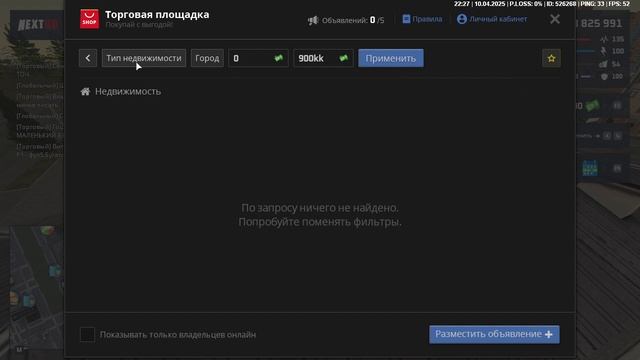
Task: Open Личный кабинет link
Action: point(492,19)
